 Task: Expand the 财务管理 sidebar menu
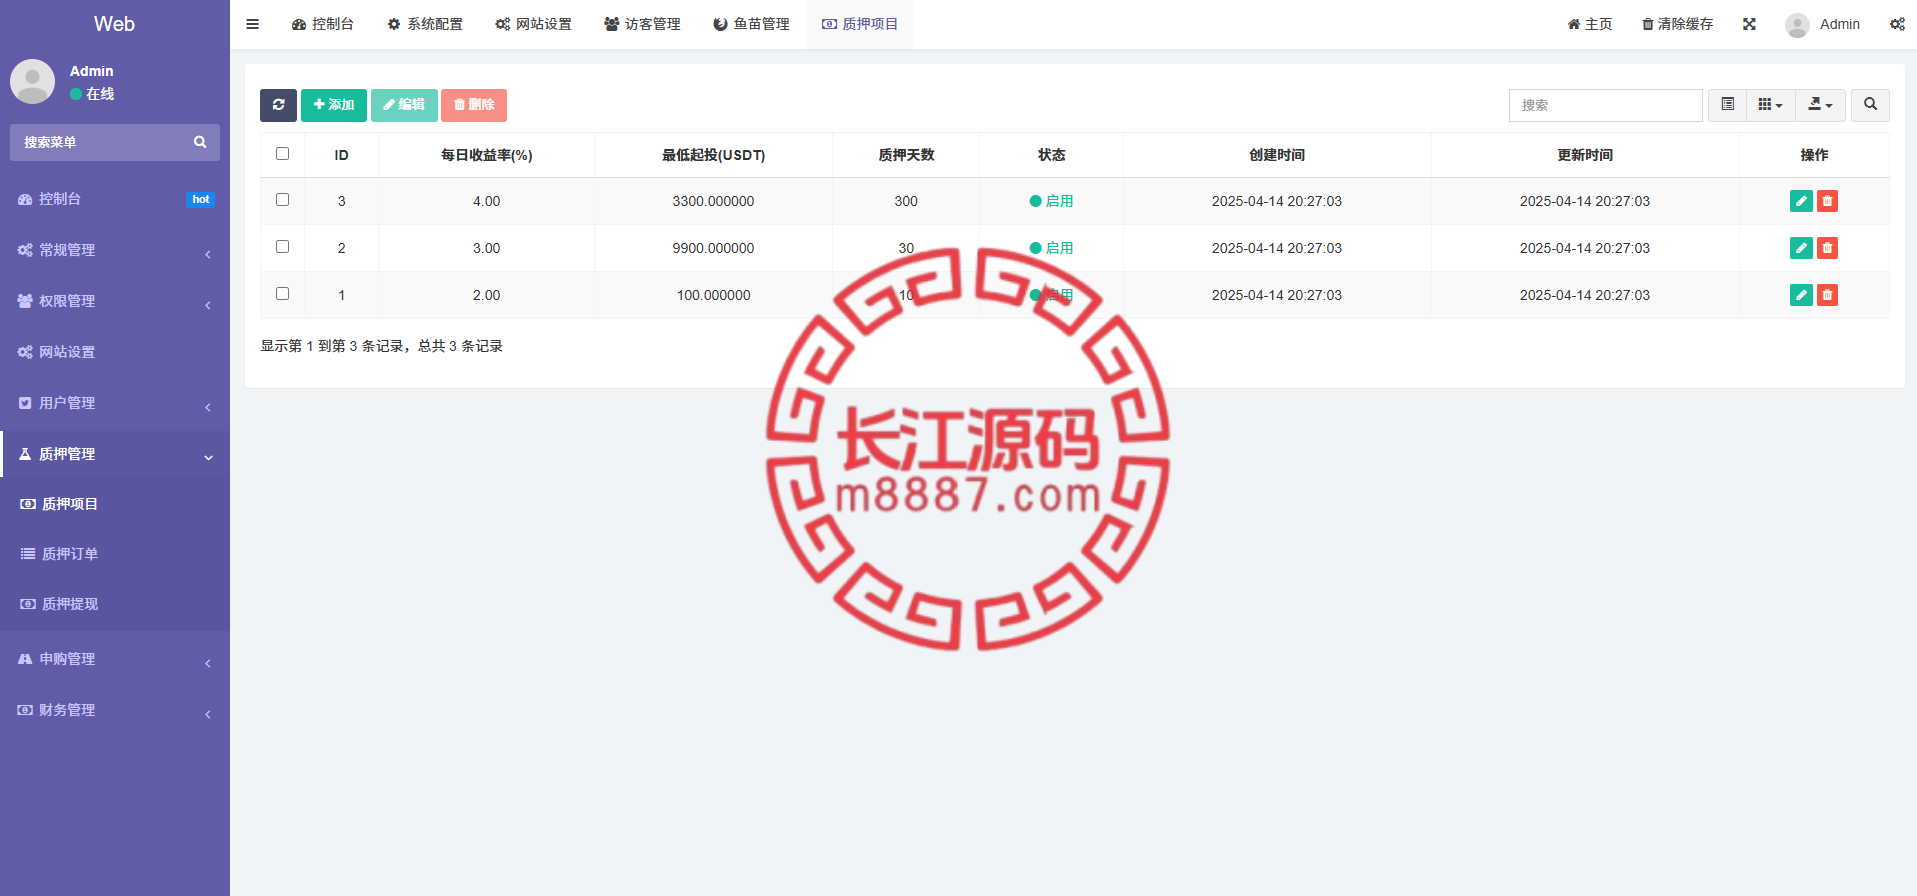(115, 710)
